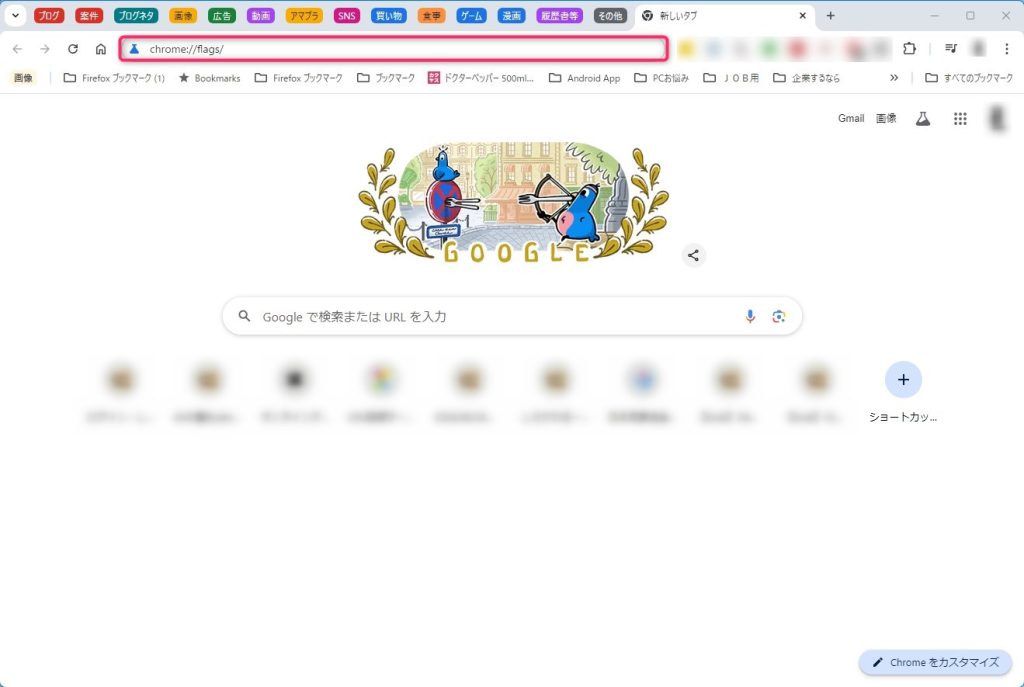Open the media control icon

click(x=951, y=49)
